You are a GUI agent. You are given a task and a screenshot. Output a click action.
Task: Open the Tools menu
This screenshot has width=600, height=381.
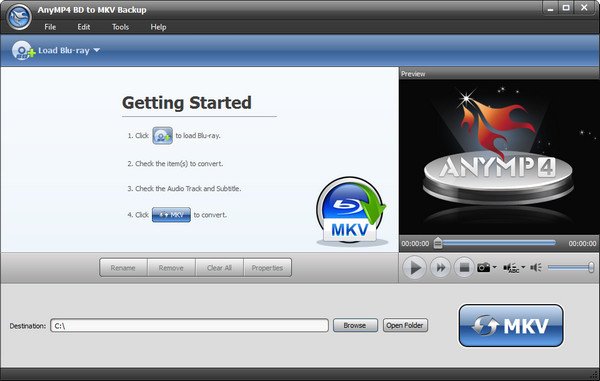point(120,27)
